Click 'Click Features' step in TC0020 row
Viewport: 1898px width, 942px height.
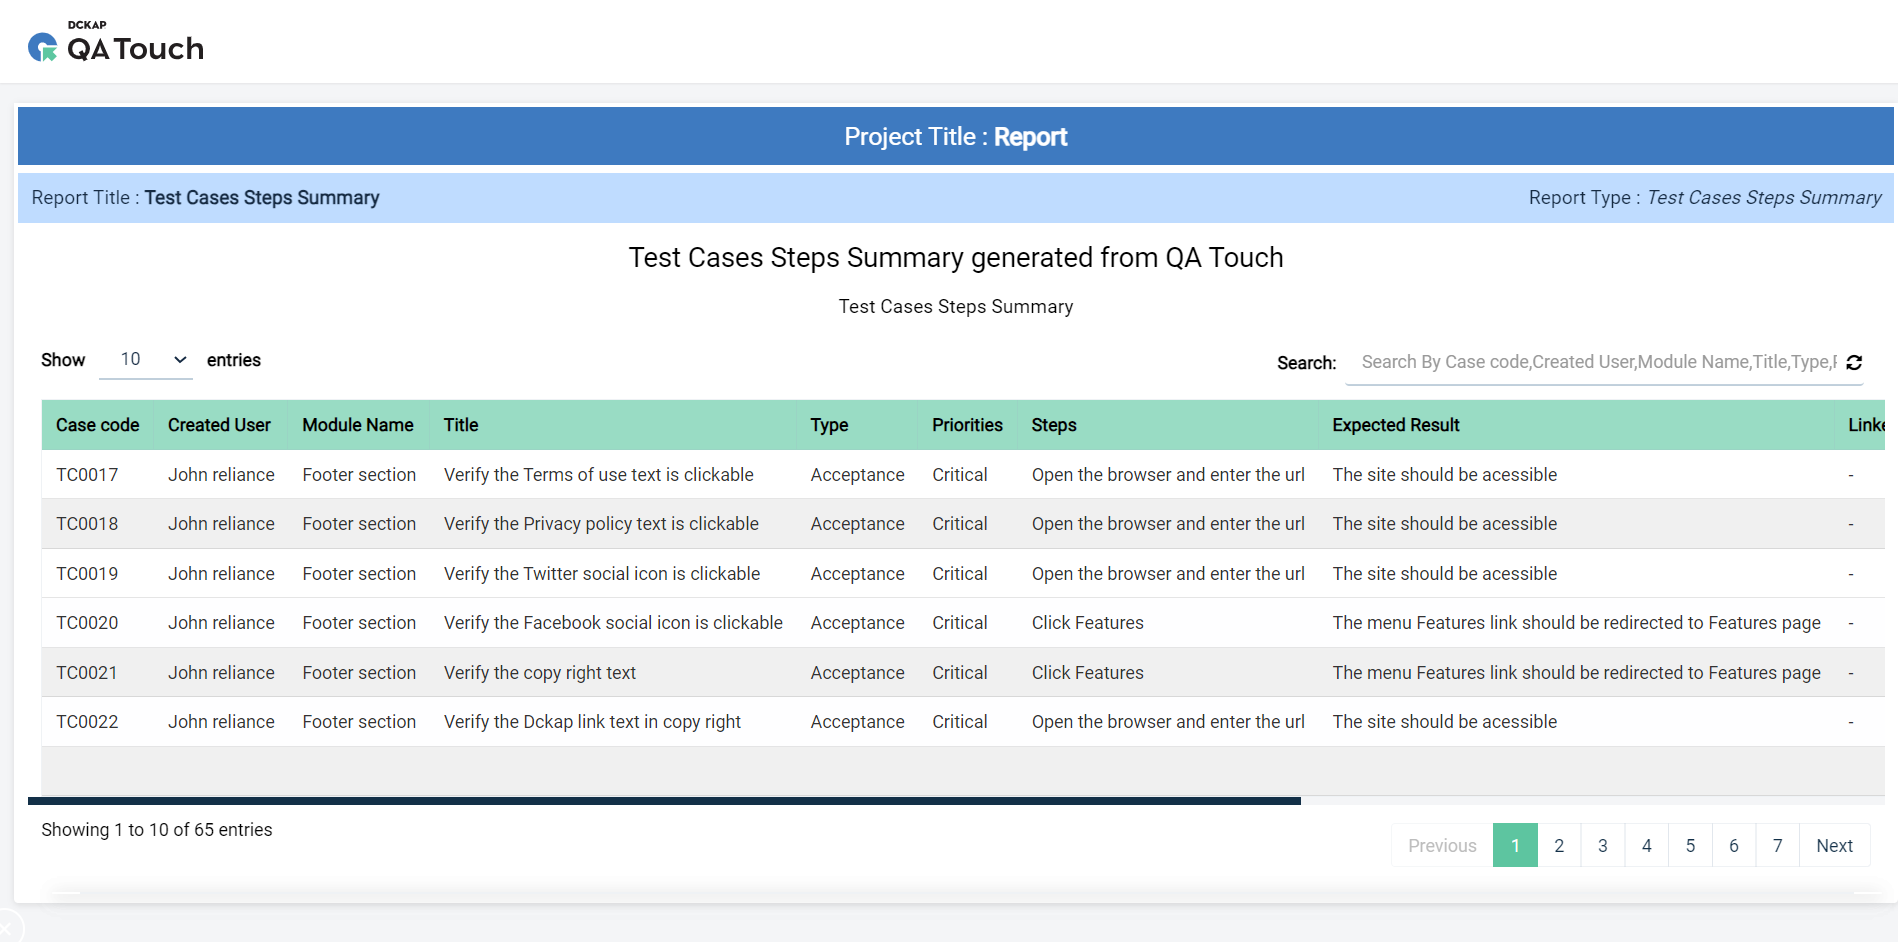click(x=1088, y=623)
